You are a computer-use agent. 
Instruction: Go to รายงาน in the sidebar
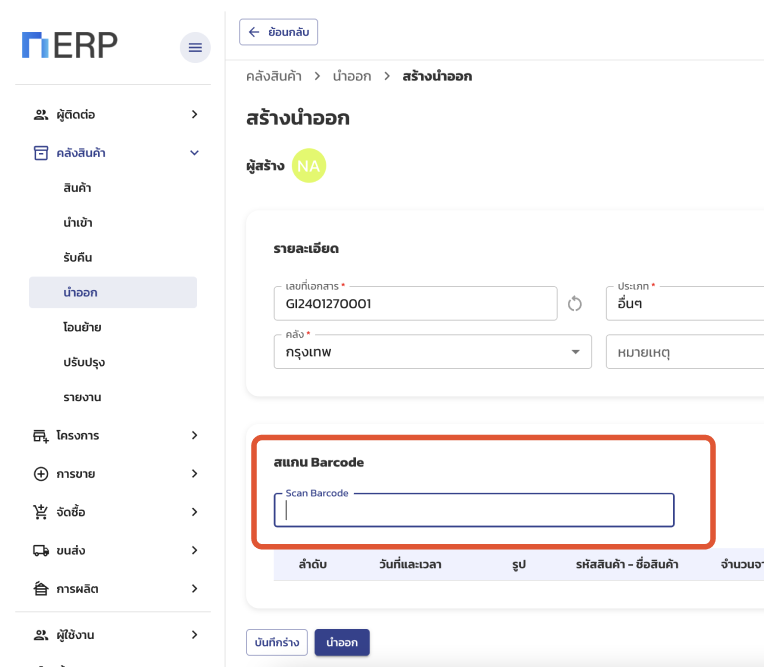click(82, 397)
